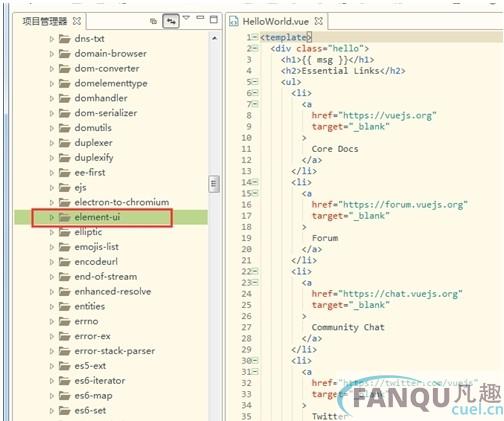This screenshot has height=421, width=504.
Task: Close the project manager tab
Action: coord(77,21)
